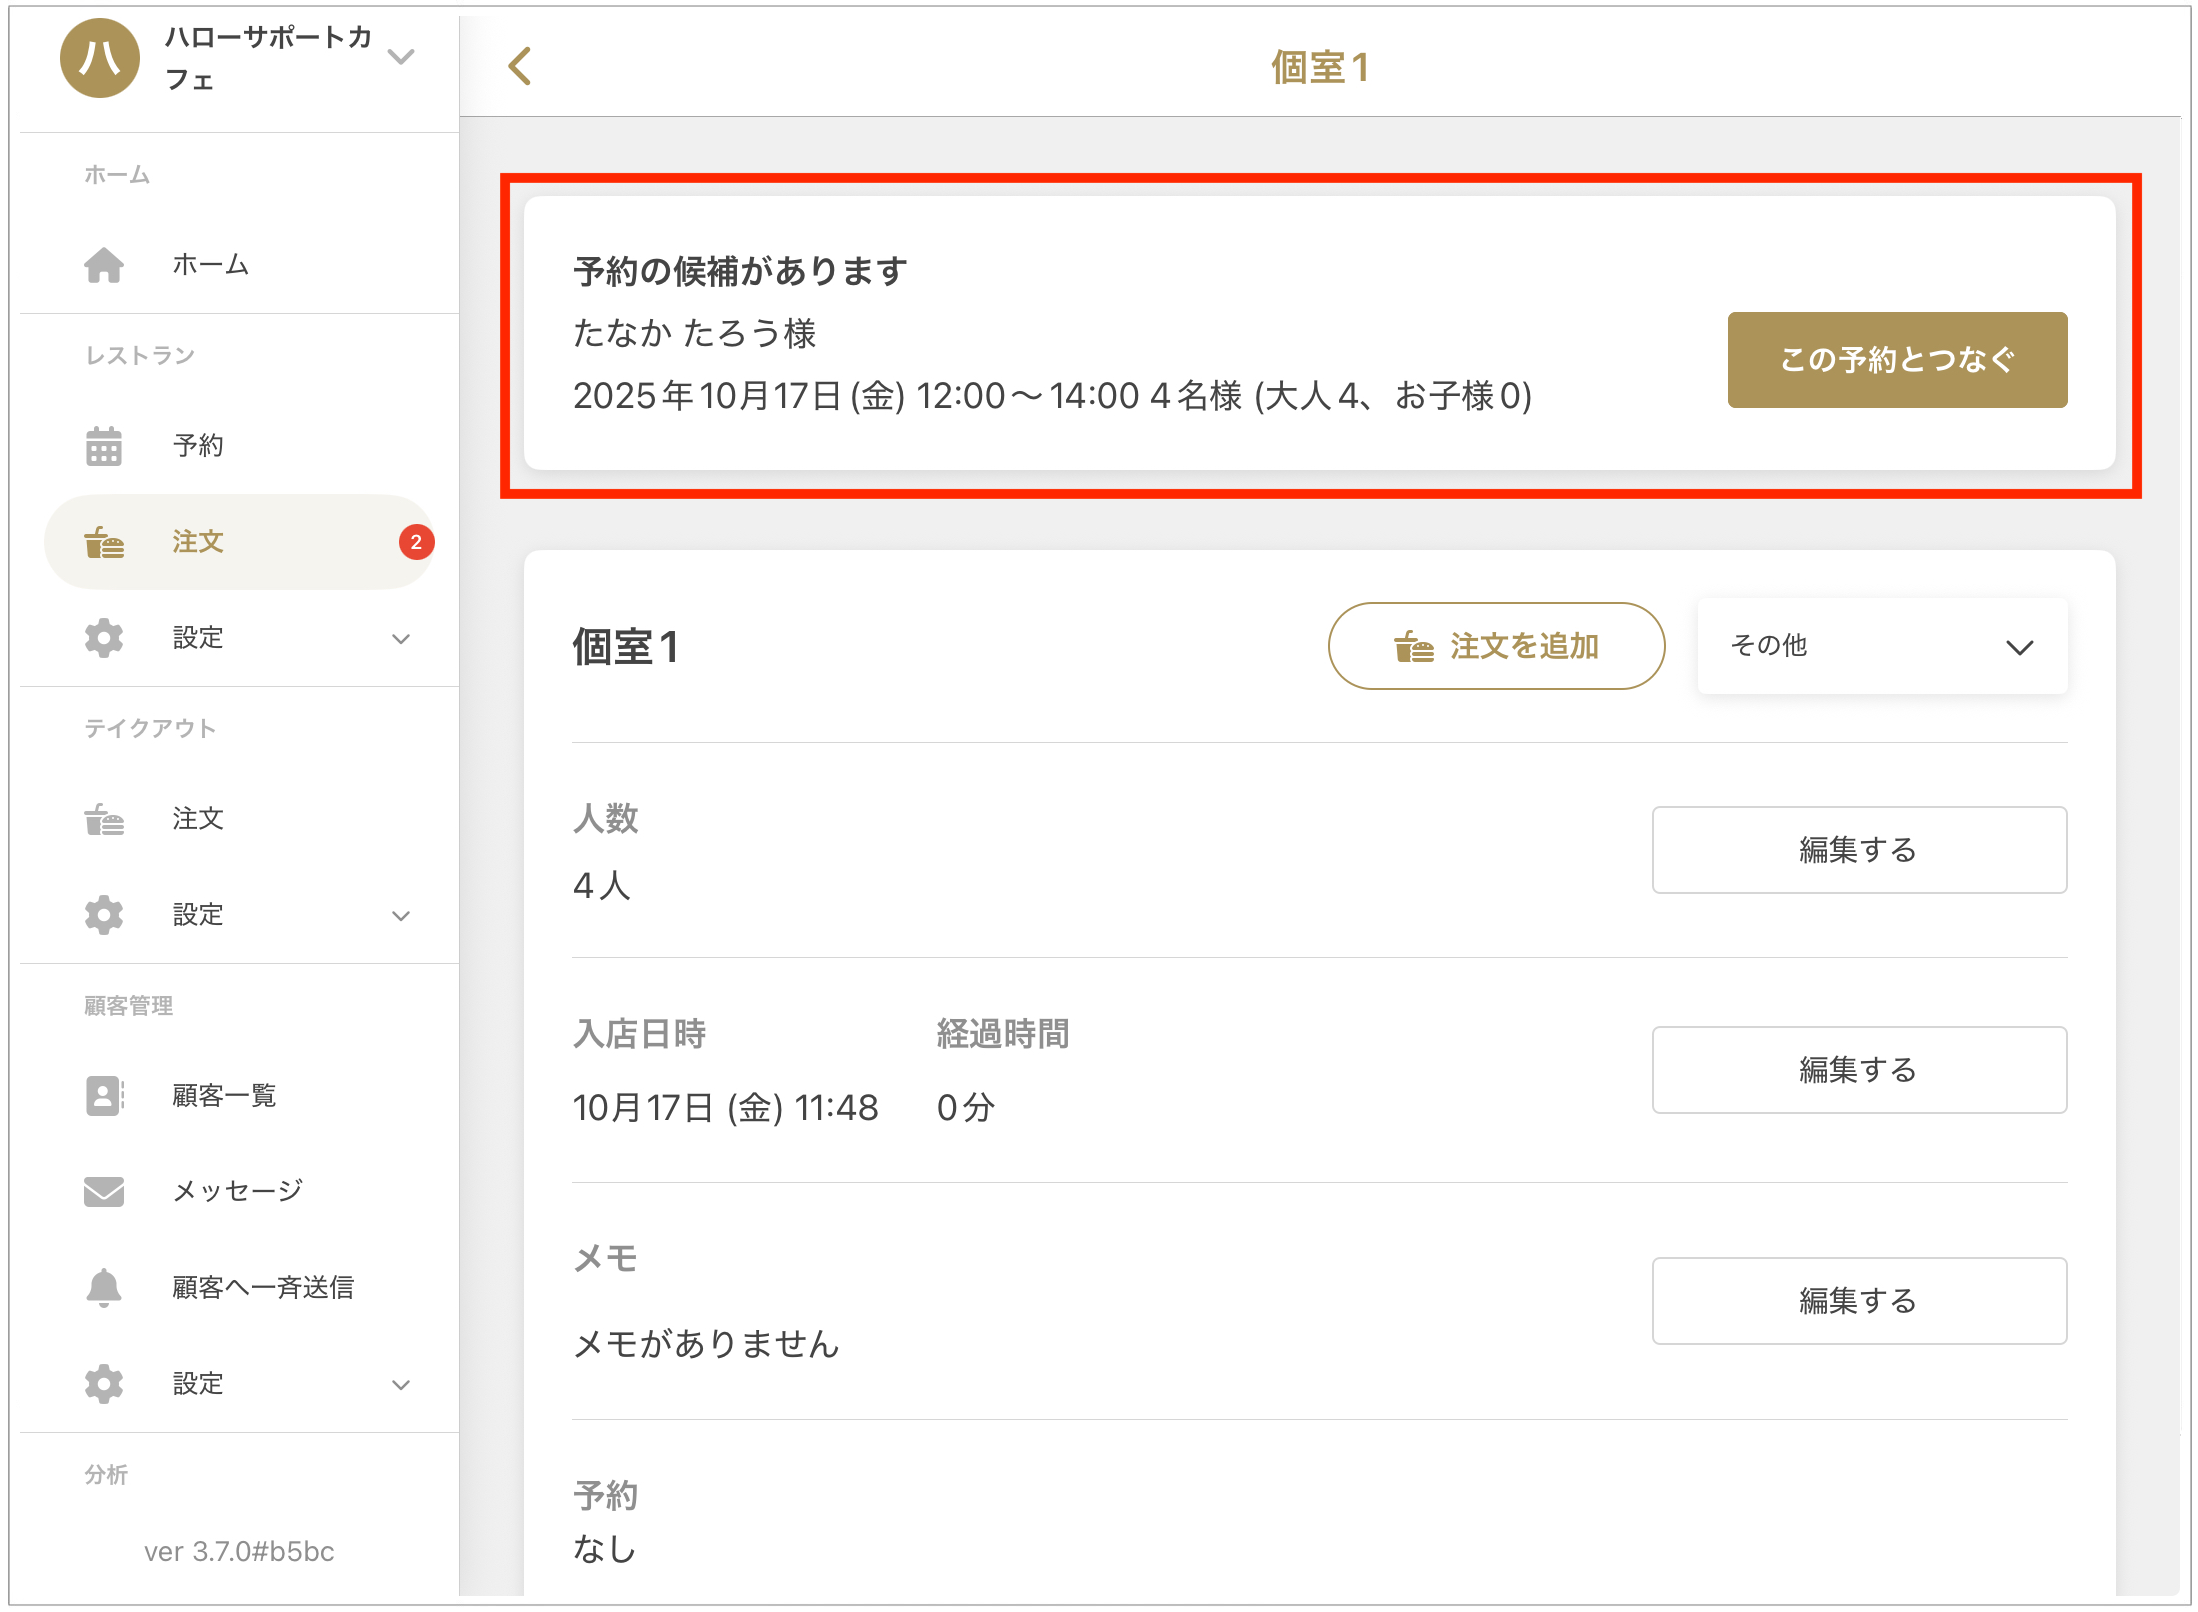Expand restaurant 設定 submenu chevron
The width and height of the screenshot is (2198, 1612).
(401, 639)
